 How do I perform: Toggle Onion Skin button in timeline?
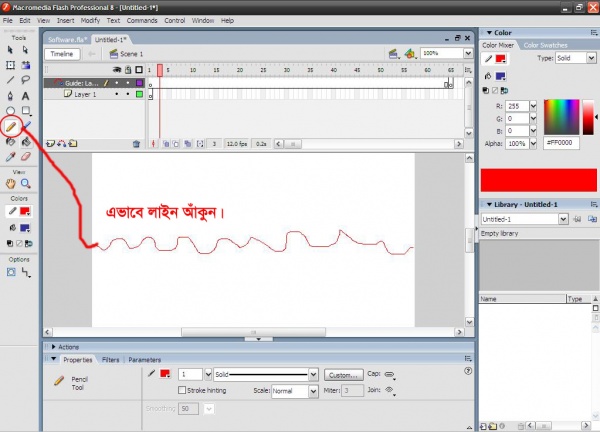click(x=166, y=144)
